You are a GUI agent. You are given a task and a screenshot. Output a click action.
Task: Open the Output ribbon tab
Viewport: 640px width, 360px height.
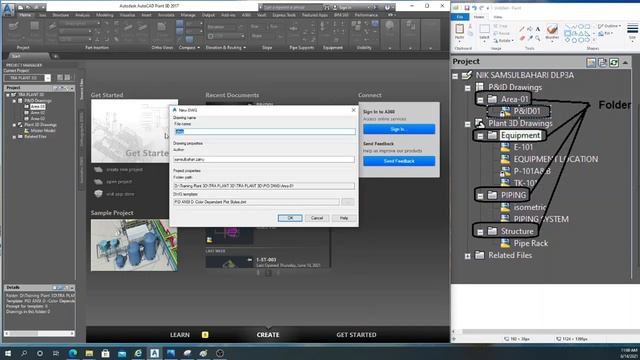click(208, 15)
